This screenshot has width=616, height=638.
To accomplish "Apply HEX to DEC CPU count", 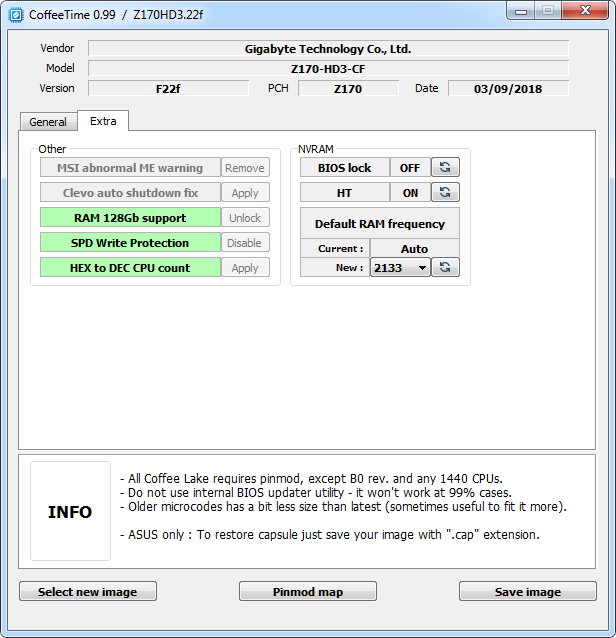I will 245,268.
